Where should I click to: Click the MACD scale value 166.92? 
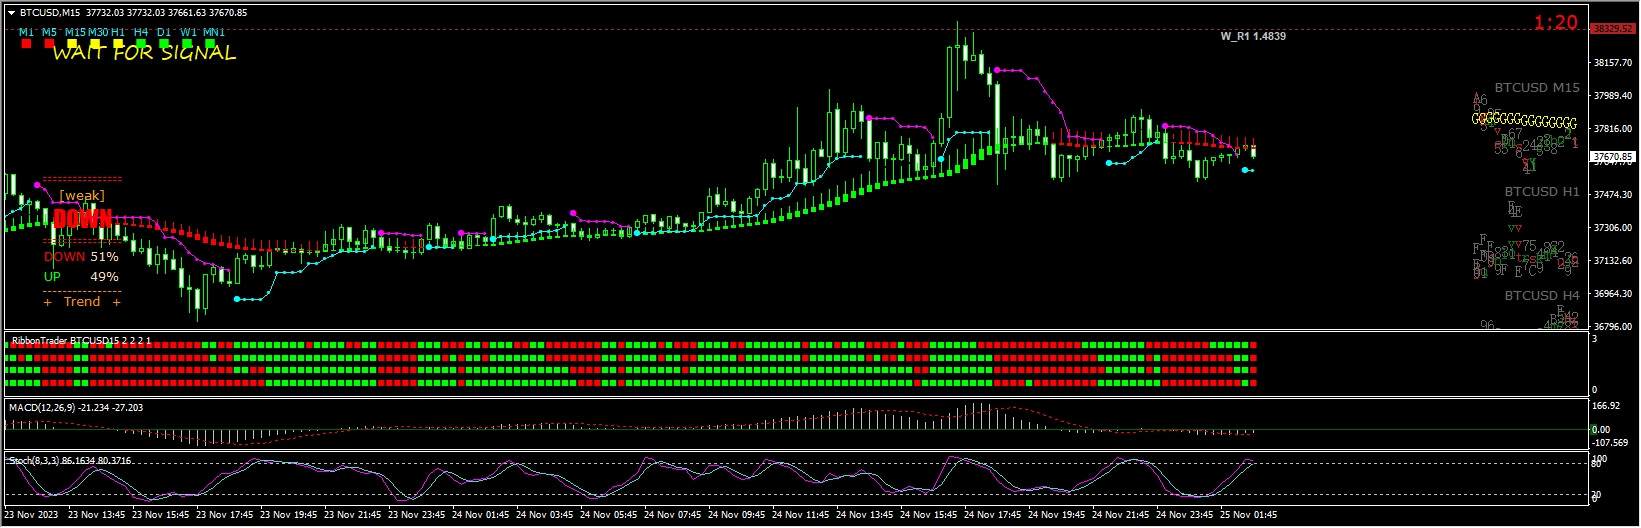click(x=1607, y=406)
